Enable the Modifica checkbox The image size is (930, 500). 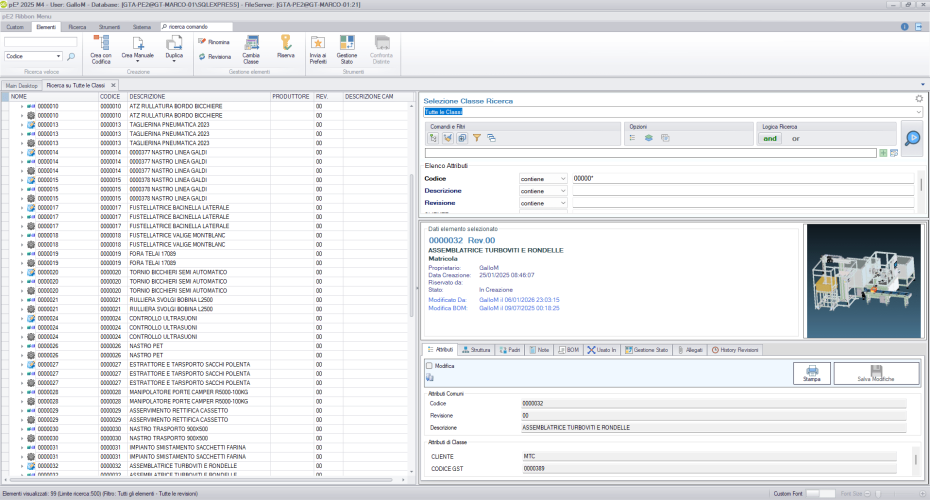429,367
